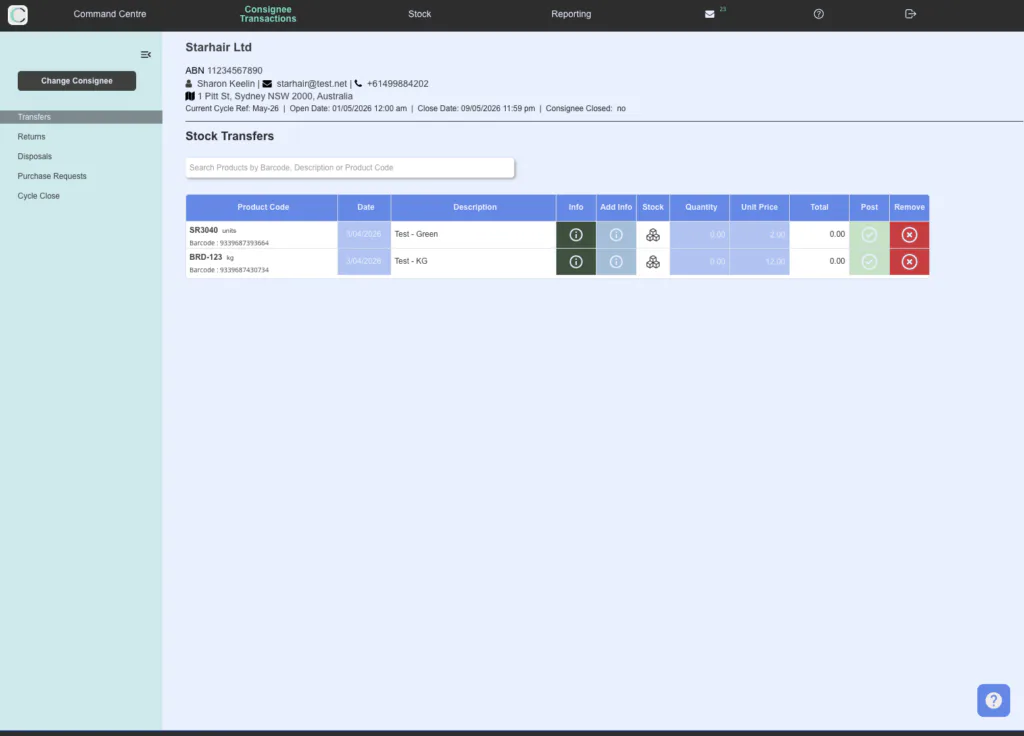Check Stock for Test - KG product

(652, 261)
